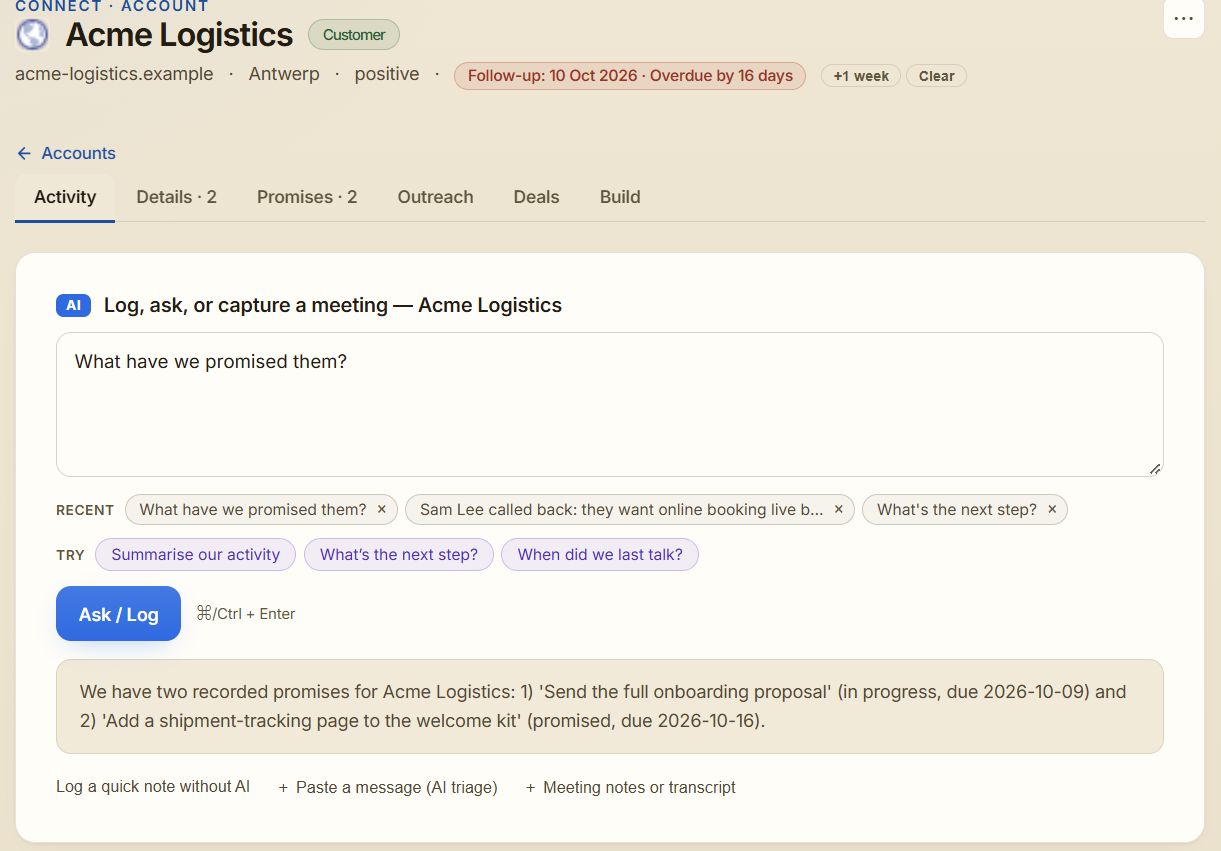Focus the AI question text box

pyautogui.click(x=610, y=404)
